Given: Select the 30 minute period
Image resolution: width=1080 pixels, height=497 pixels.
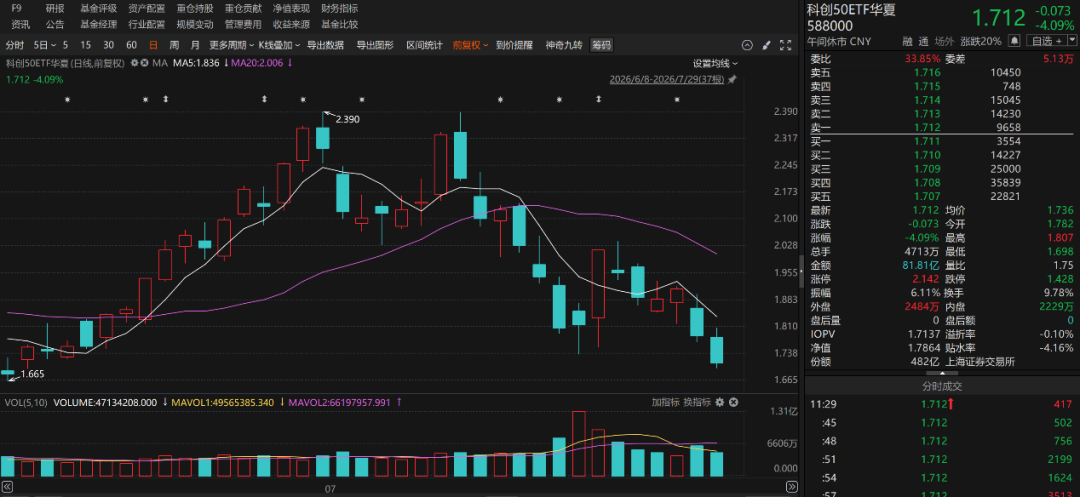Looking at the screenshot, I should tap(108, 45).
